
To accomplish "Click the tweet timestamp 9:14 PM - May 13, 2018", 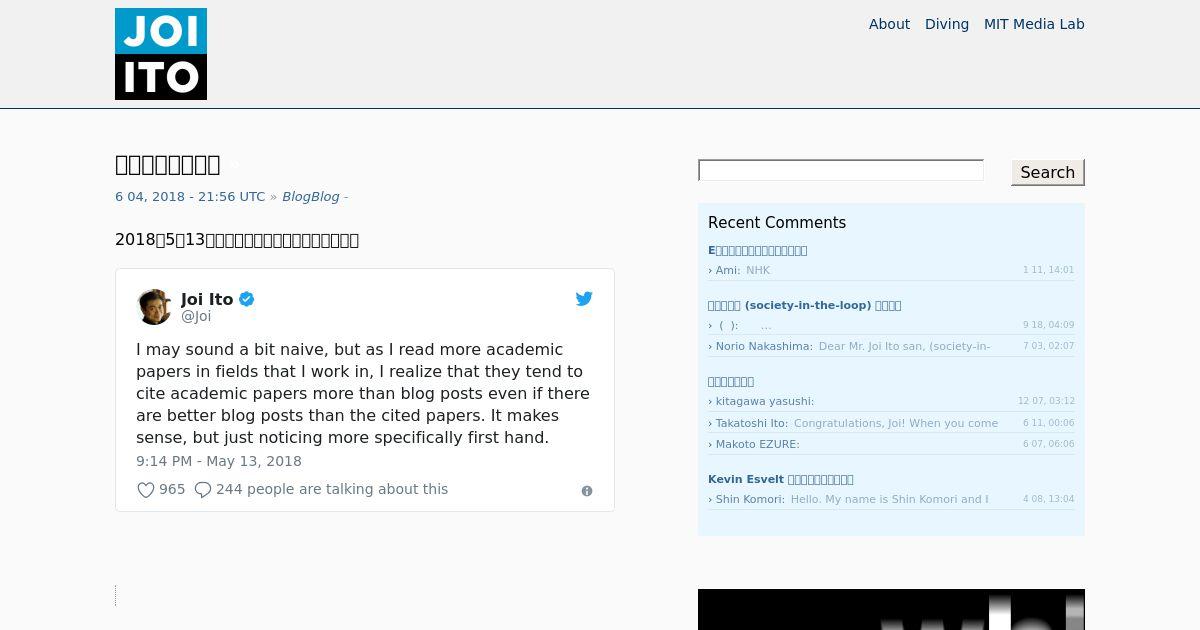I will click(x=219, y=461).
